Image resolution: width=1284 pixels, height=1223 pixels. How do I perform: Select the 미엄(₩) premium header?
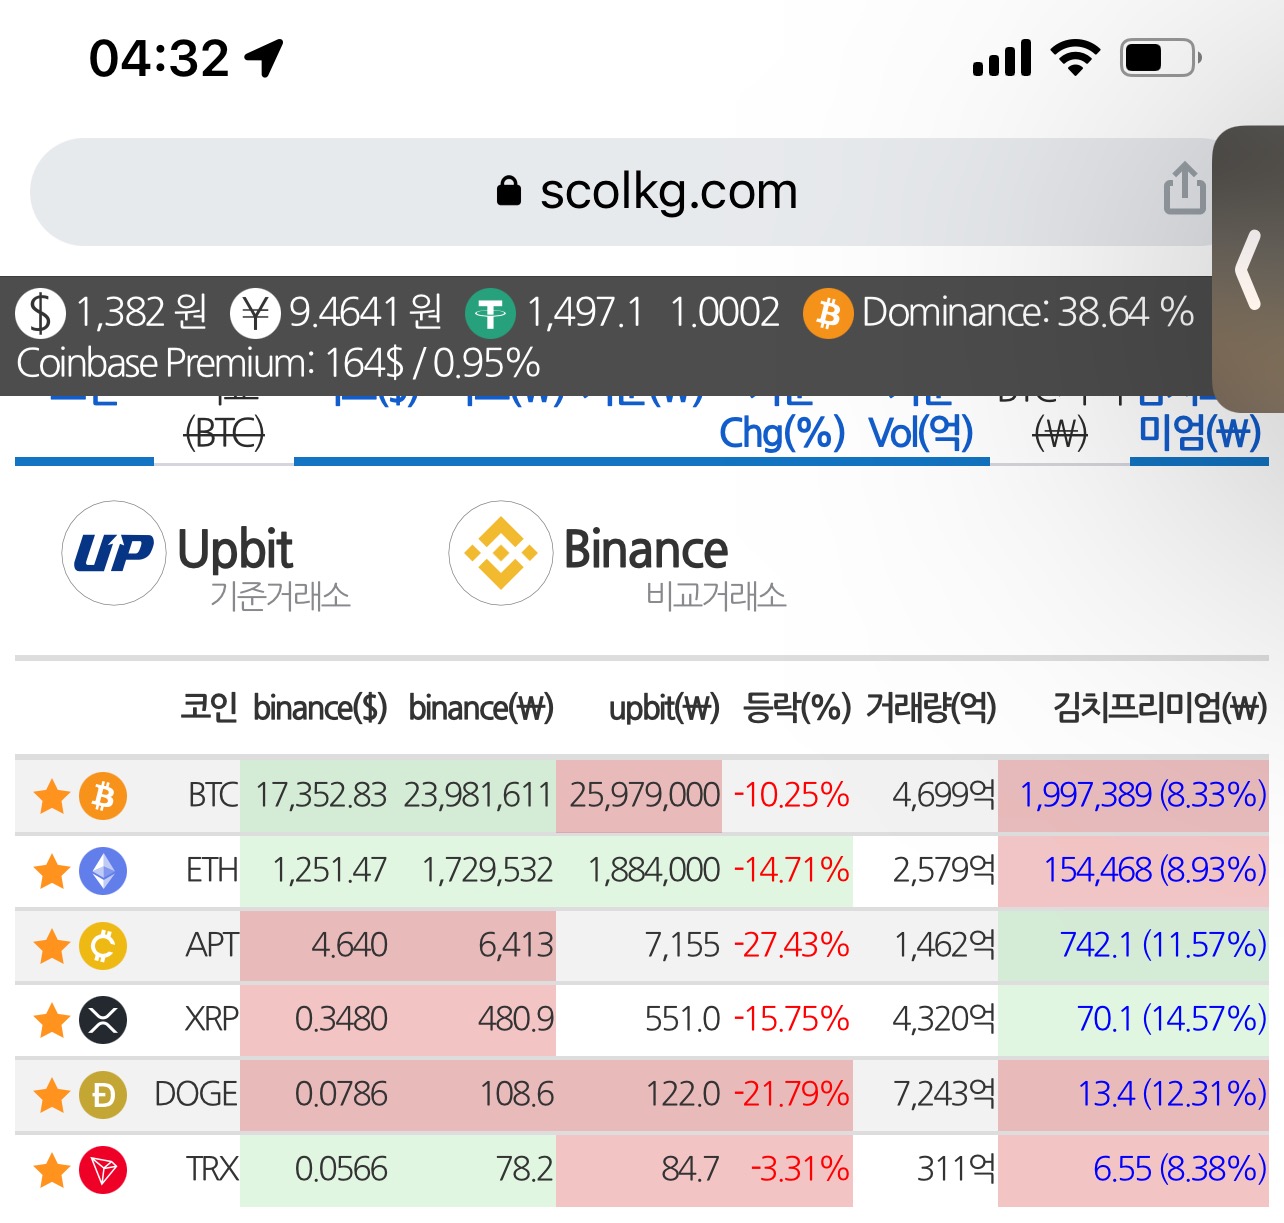coord(1200,434)
